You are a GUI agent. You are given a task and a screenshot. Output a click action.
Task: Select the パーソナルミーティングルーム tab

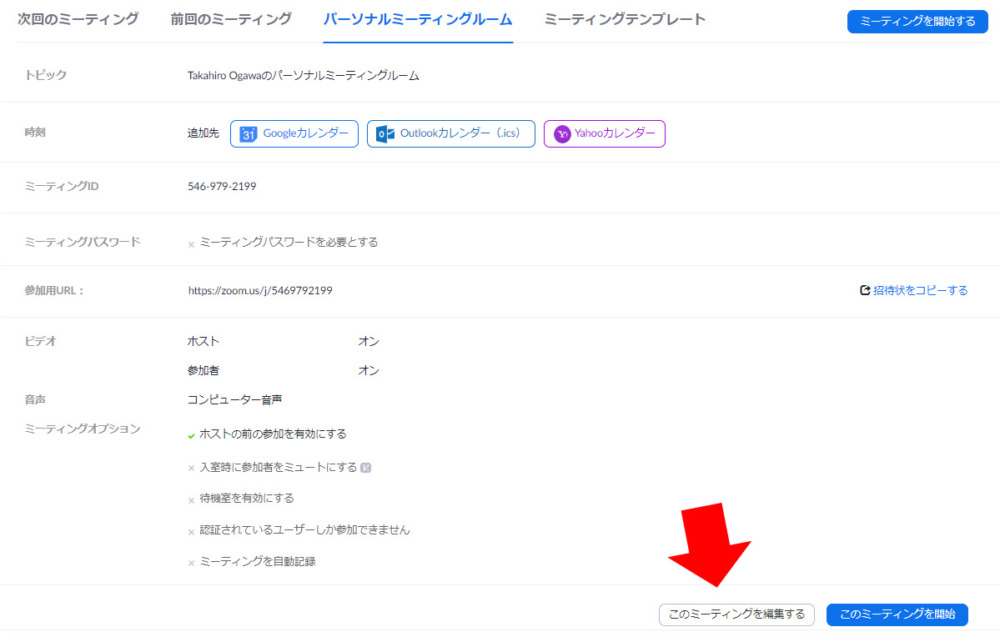click(x=418, y=20)
